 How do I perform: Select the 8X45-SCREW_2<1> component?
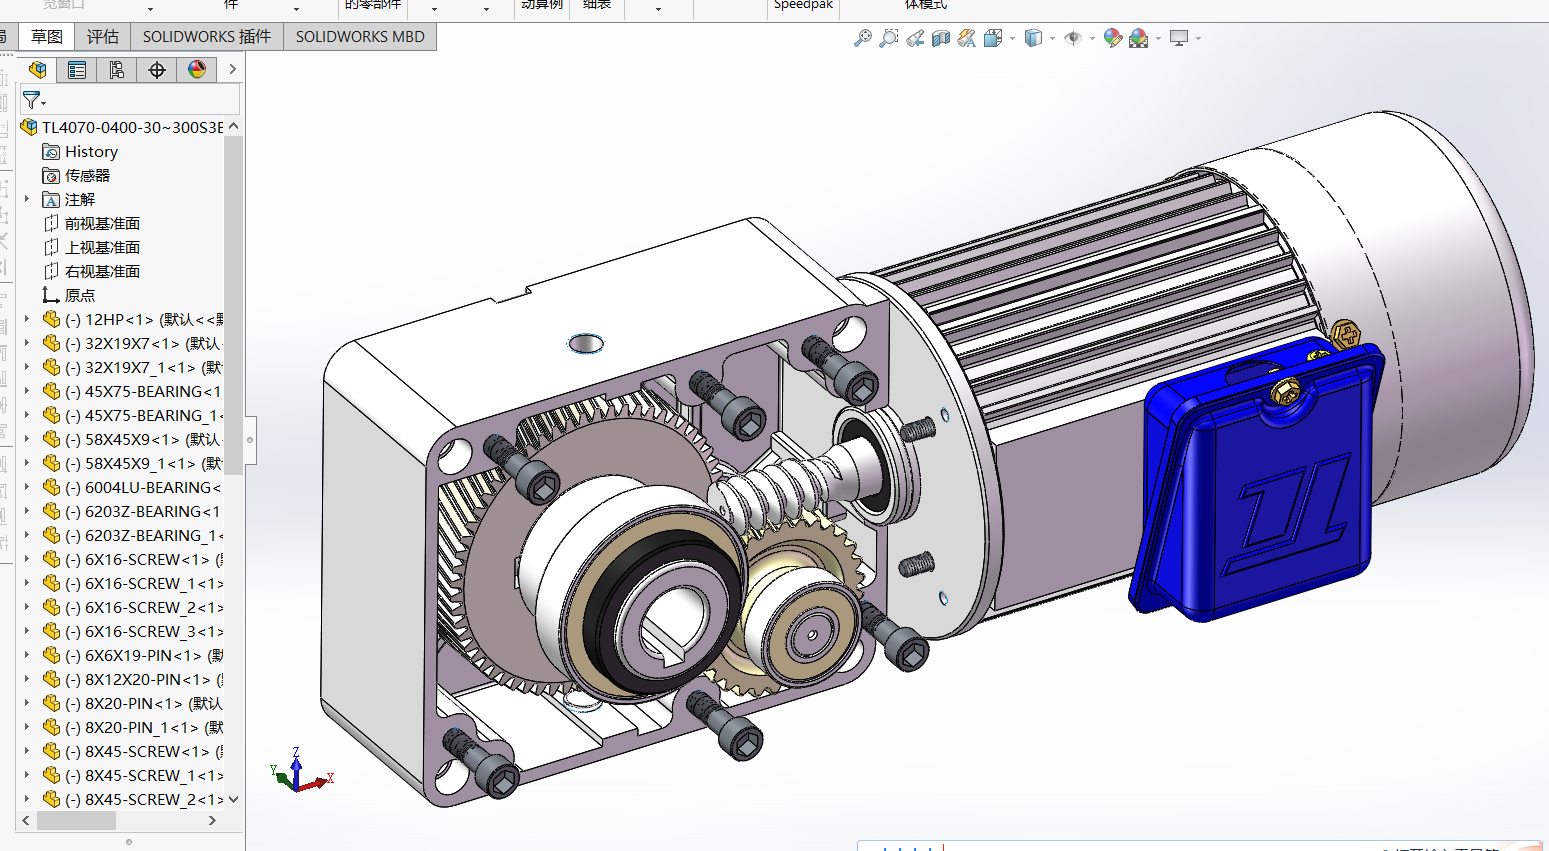click(x=133, y=799)
